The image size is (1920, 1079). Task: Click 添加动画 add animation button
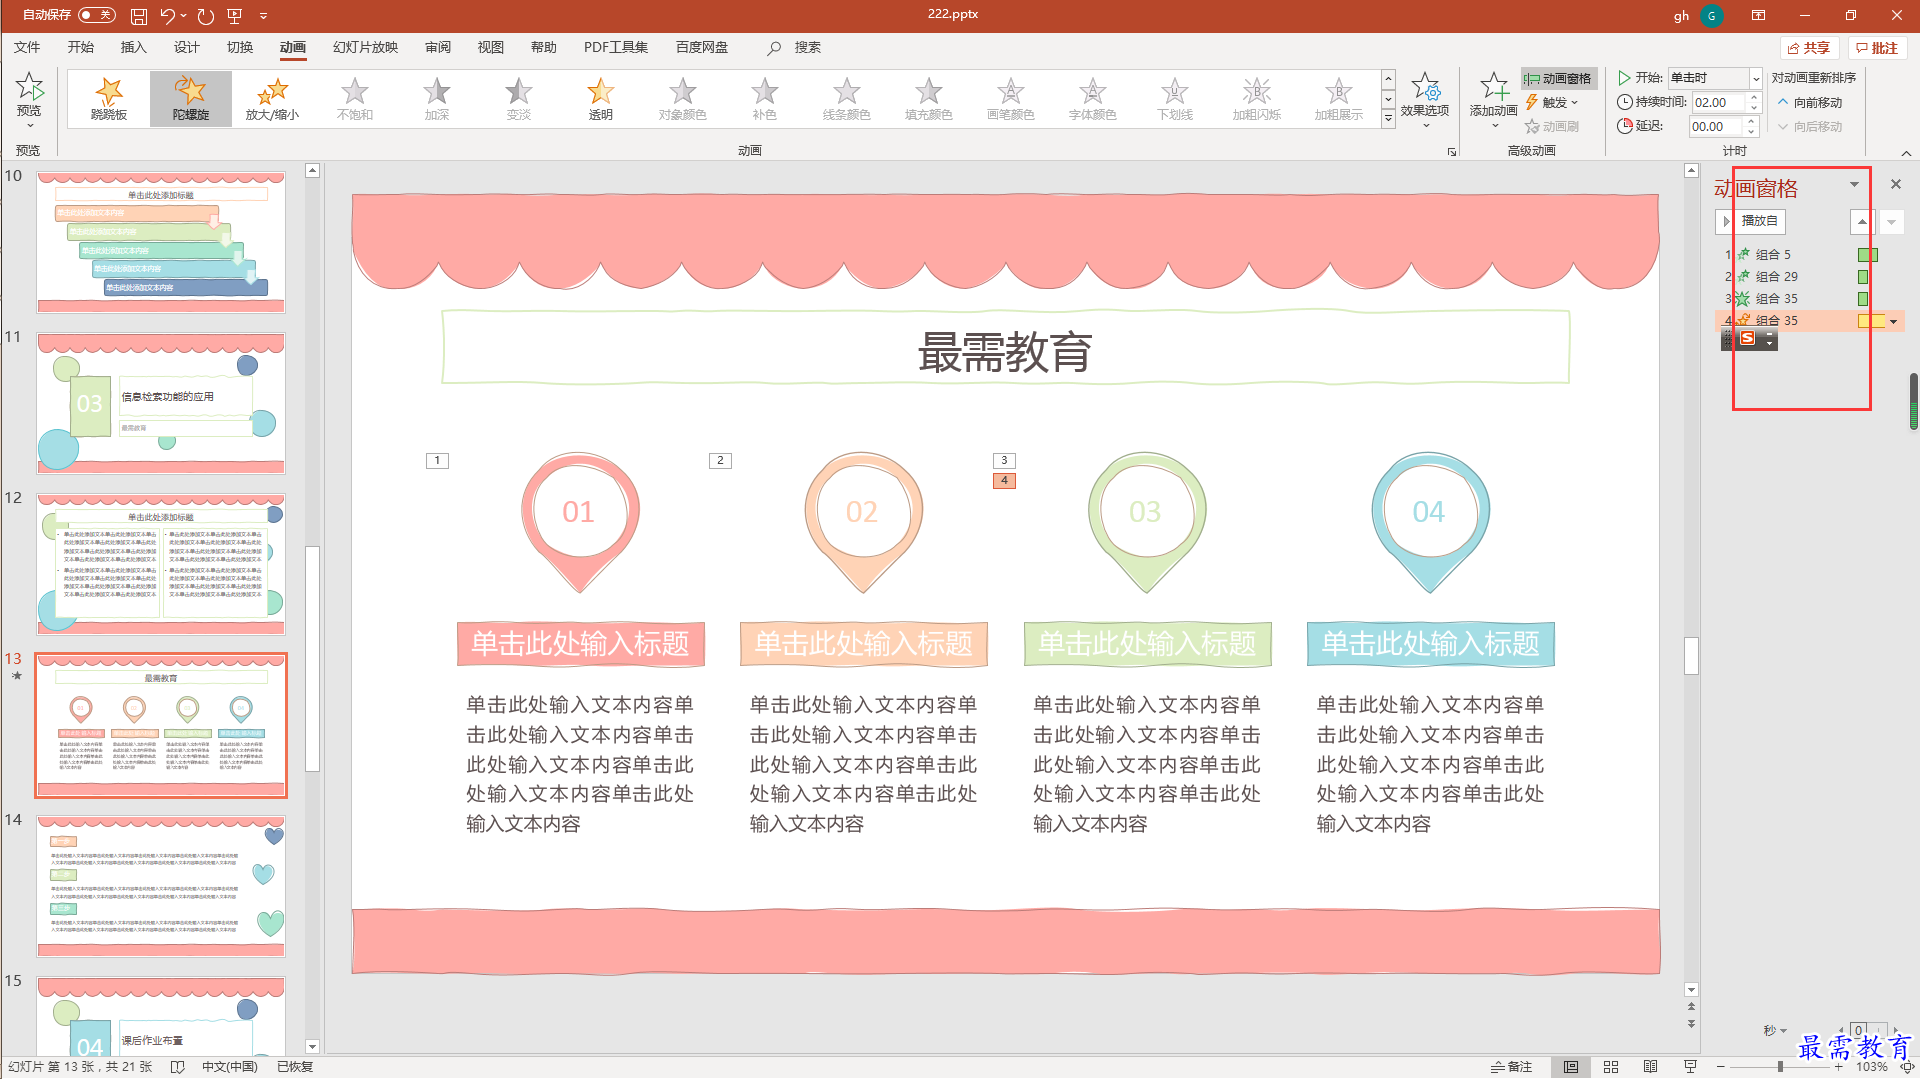[x=1493, y=100]
